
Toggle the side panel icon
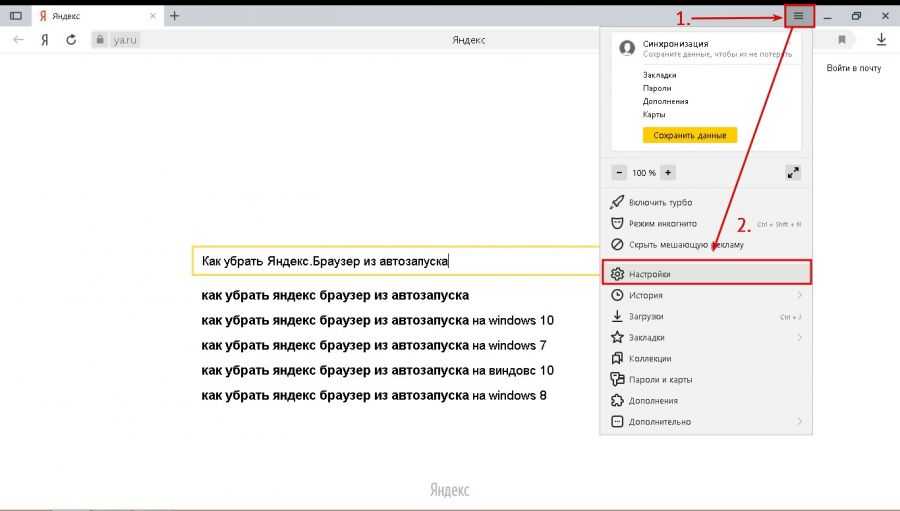[x=16, y=16]
